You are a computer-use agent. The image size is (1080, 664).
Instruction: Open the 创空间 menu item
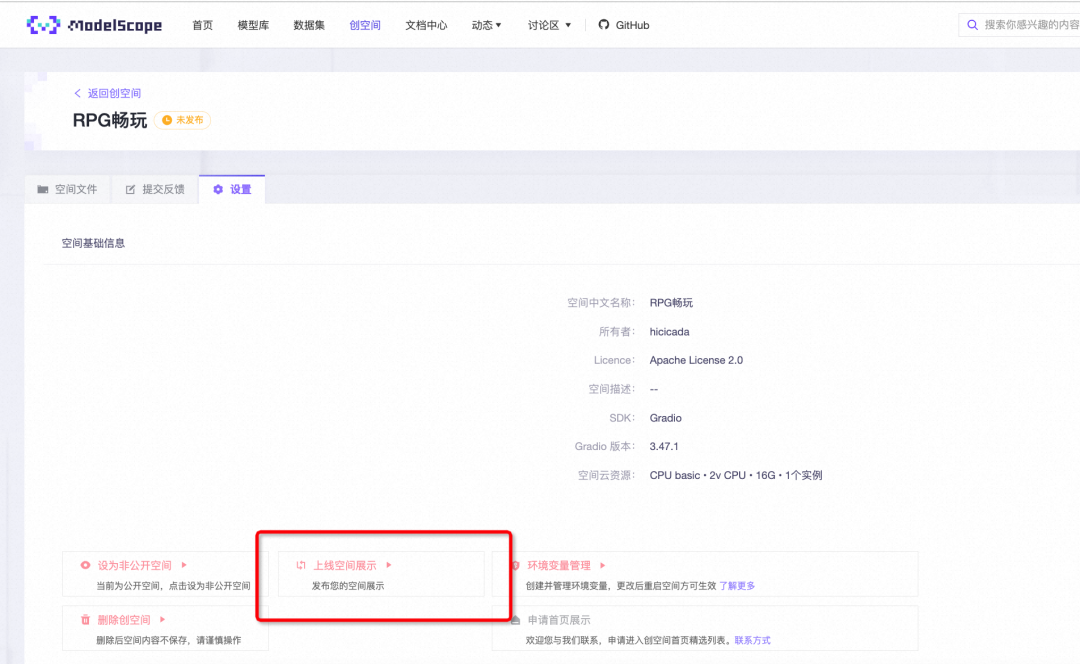[x=364, y=25]
